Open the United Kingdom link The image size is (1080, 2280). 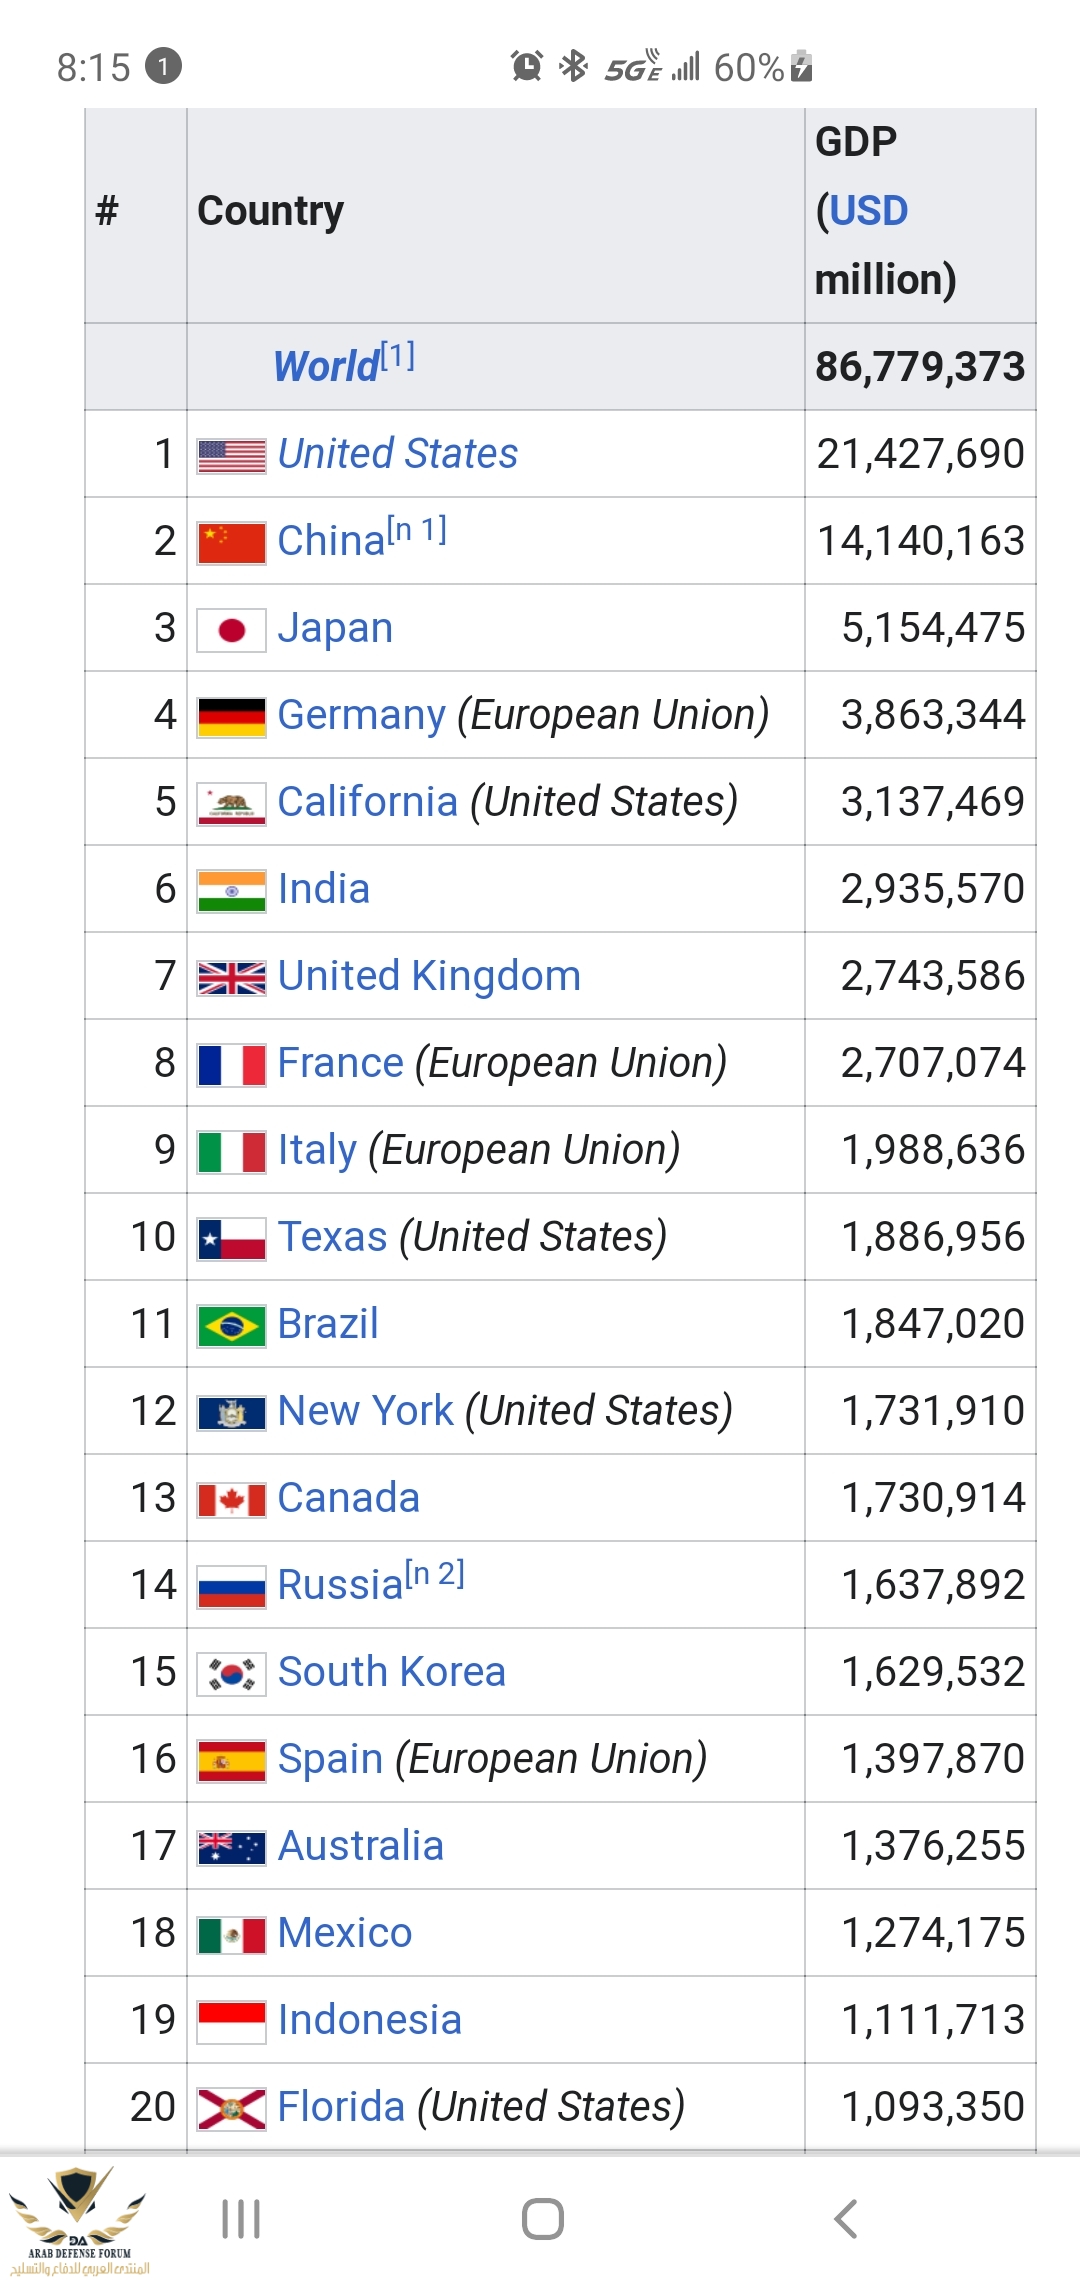click(x=429, y=976)
